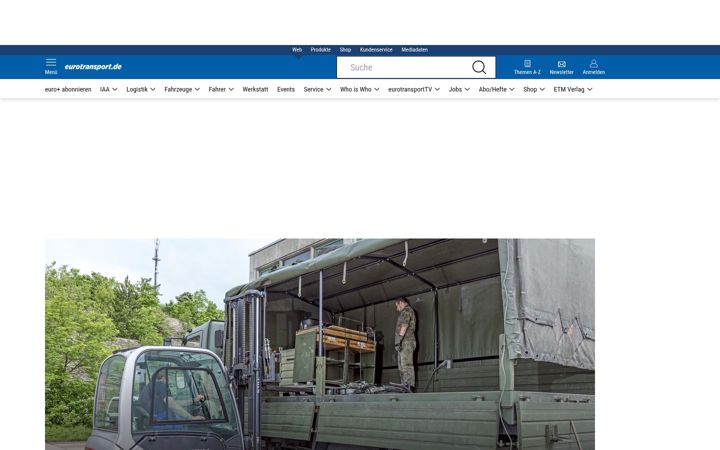The width and height of the screenshot is (720, 450).
Task: Expand the Fahrzeuge dropdown
Action: coord(182,90)
